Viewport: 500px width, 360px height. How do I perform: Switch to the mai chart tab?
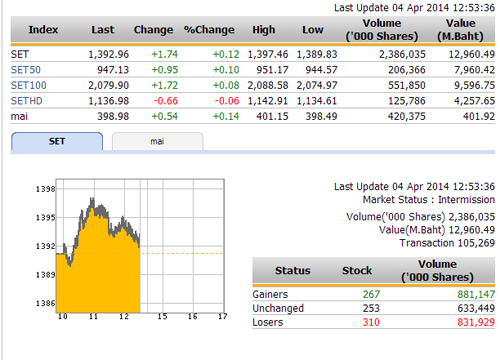point(157,141)
